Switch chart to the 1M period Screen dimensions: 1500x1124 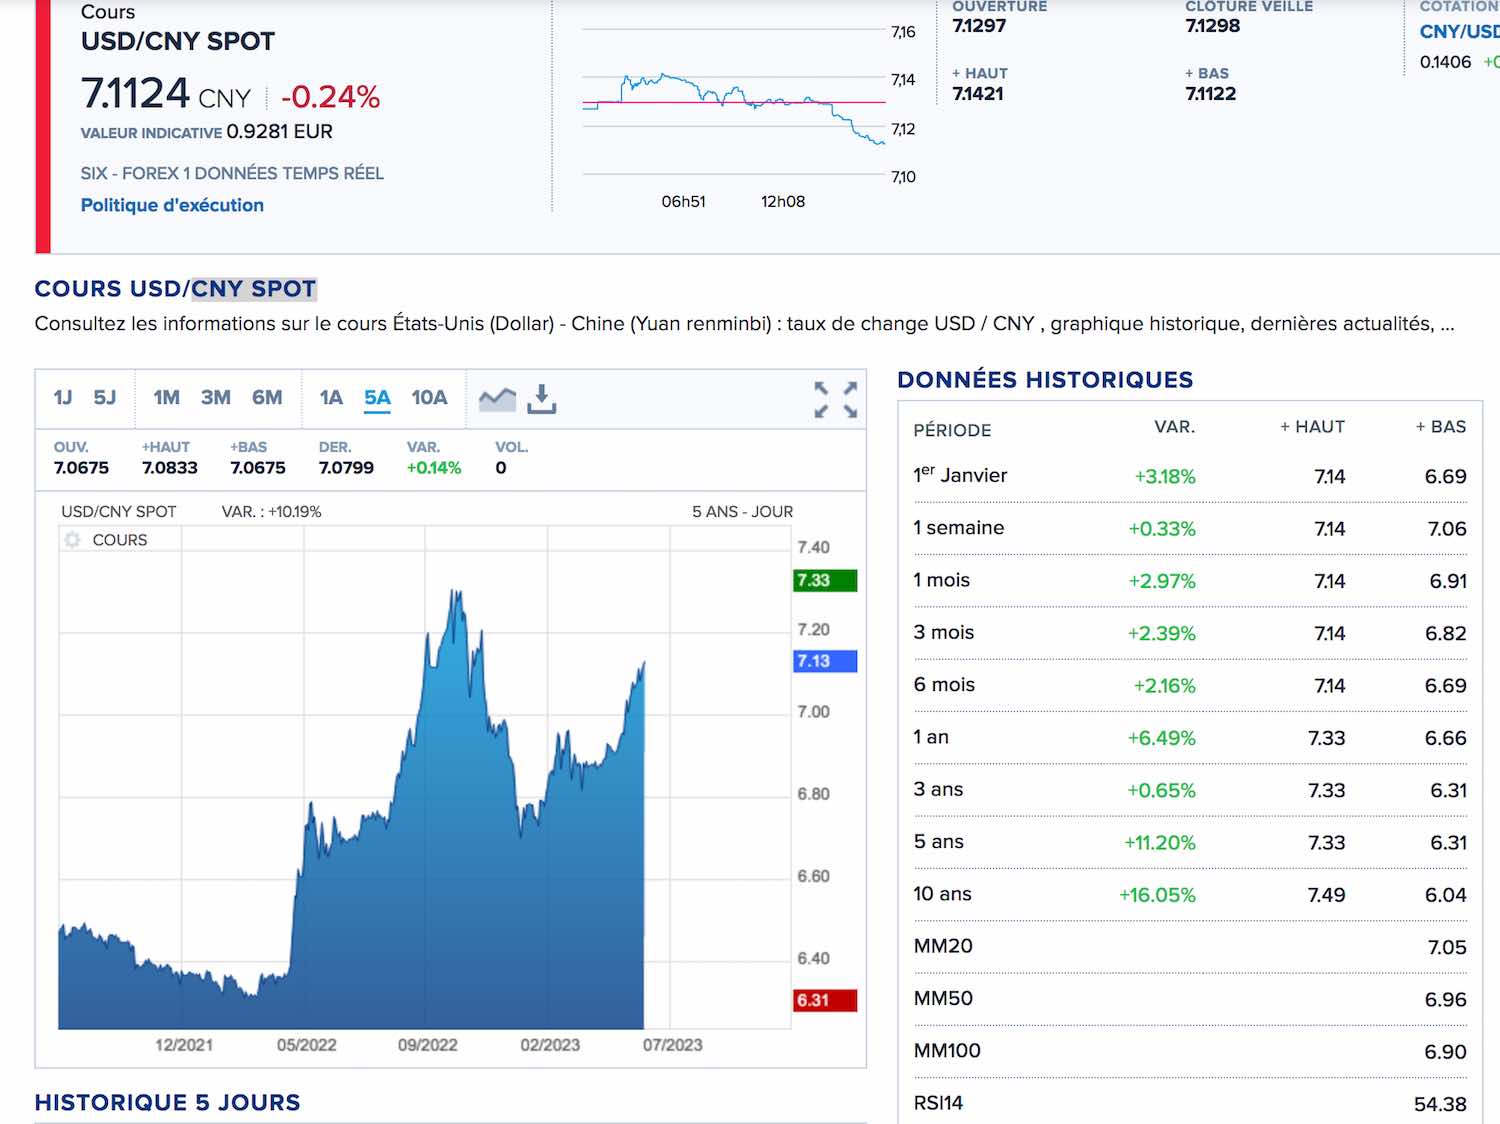pos(166,398)
